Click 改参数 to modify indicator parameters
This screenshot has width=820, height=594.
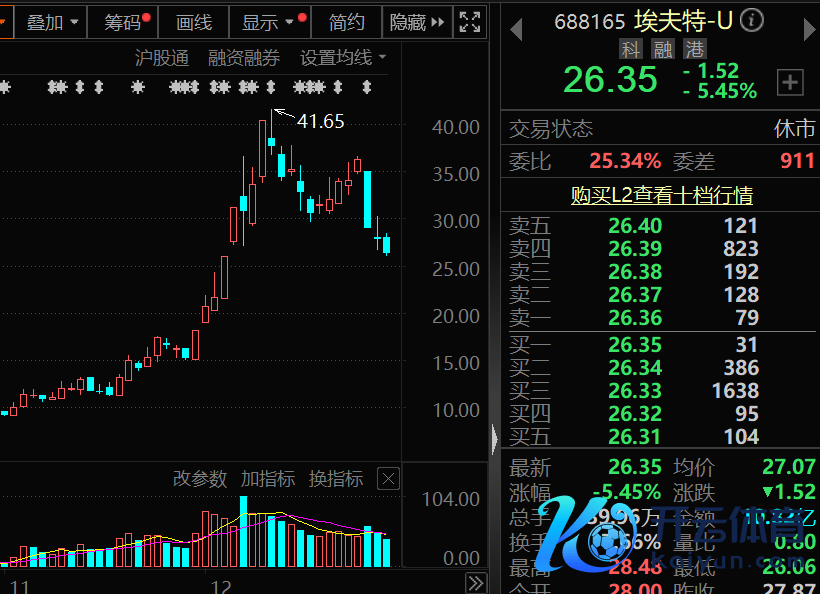(x=199, y=479)
